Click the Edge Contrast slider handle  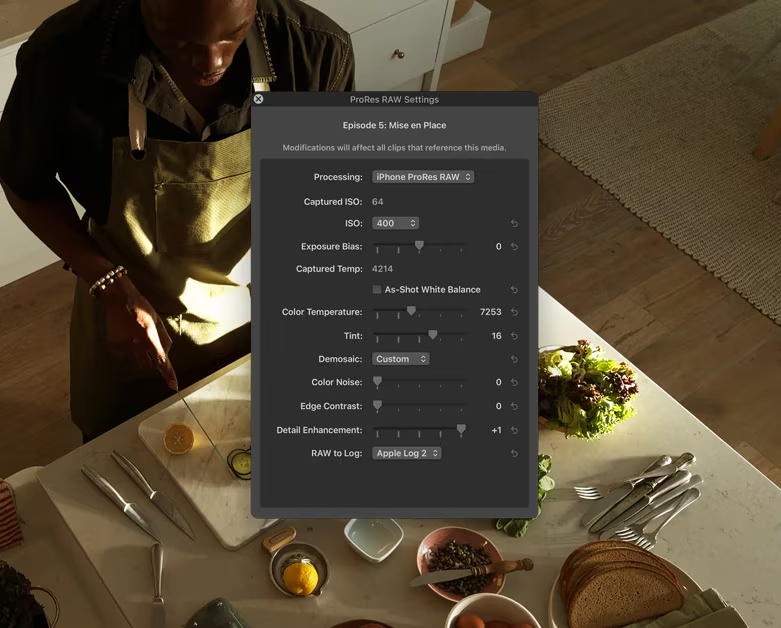coord(378,405)
